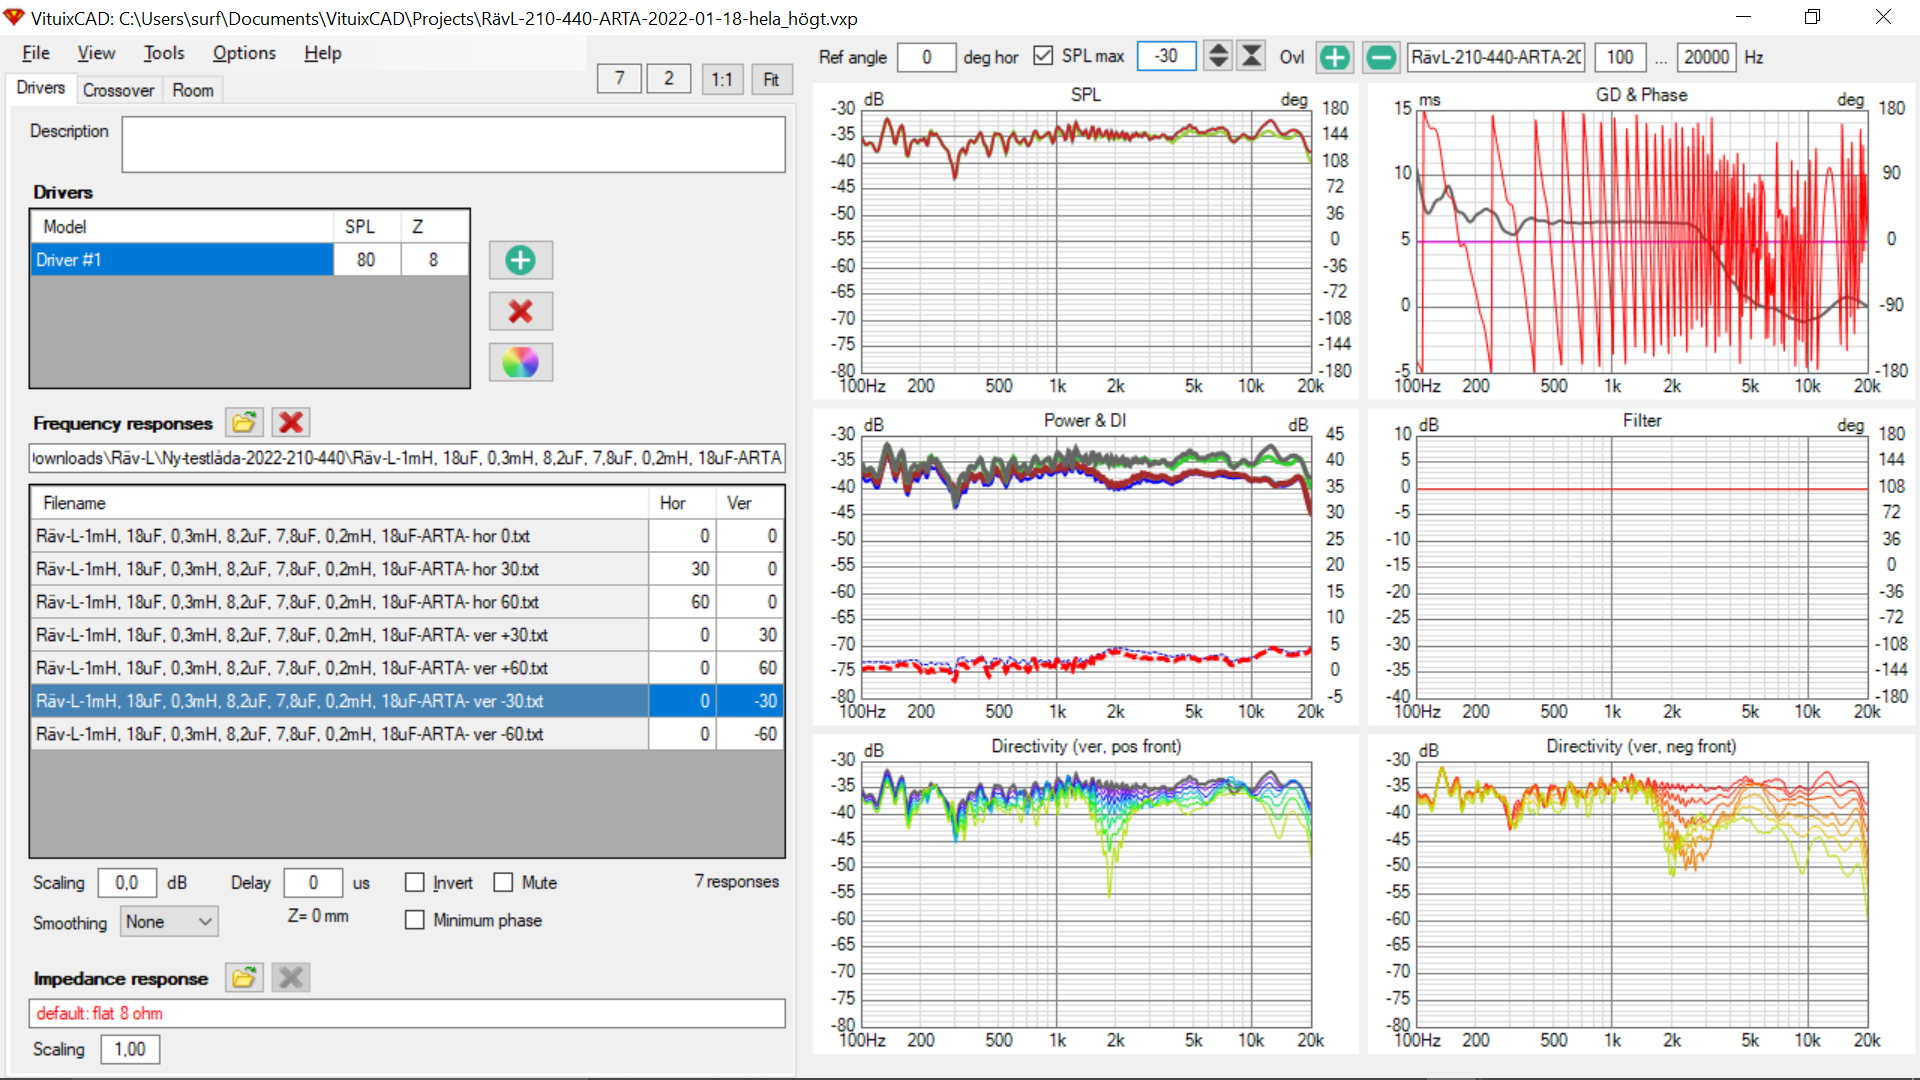Viewport: 1920px width, 1080px height.
Task: Click the impedance Scaling field 1,00
Action: click(130, 1049)
